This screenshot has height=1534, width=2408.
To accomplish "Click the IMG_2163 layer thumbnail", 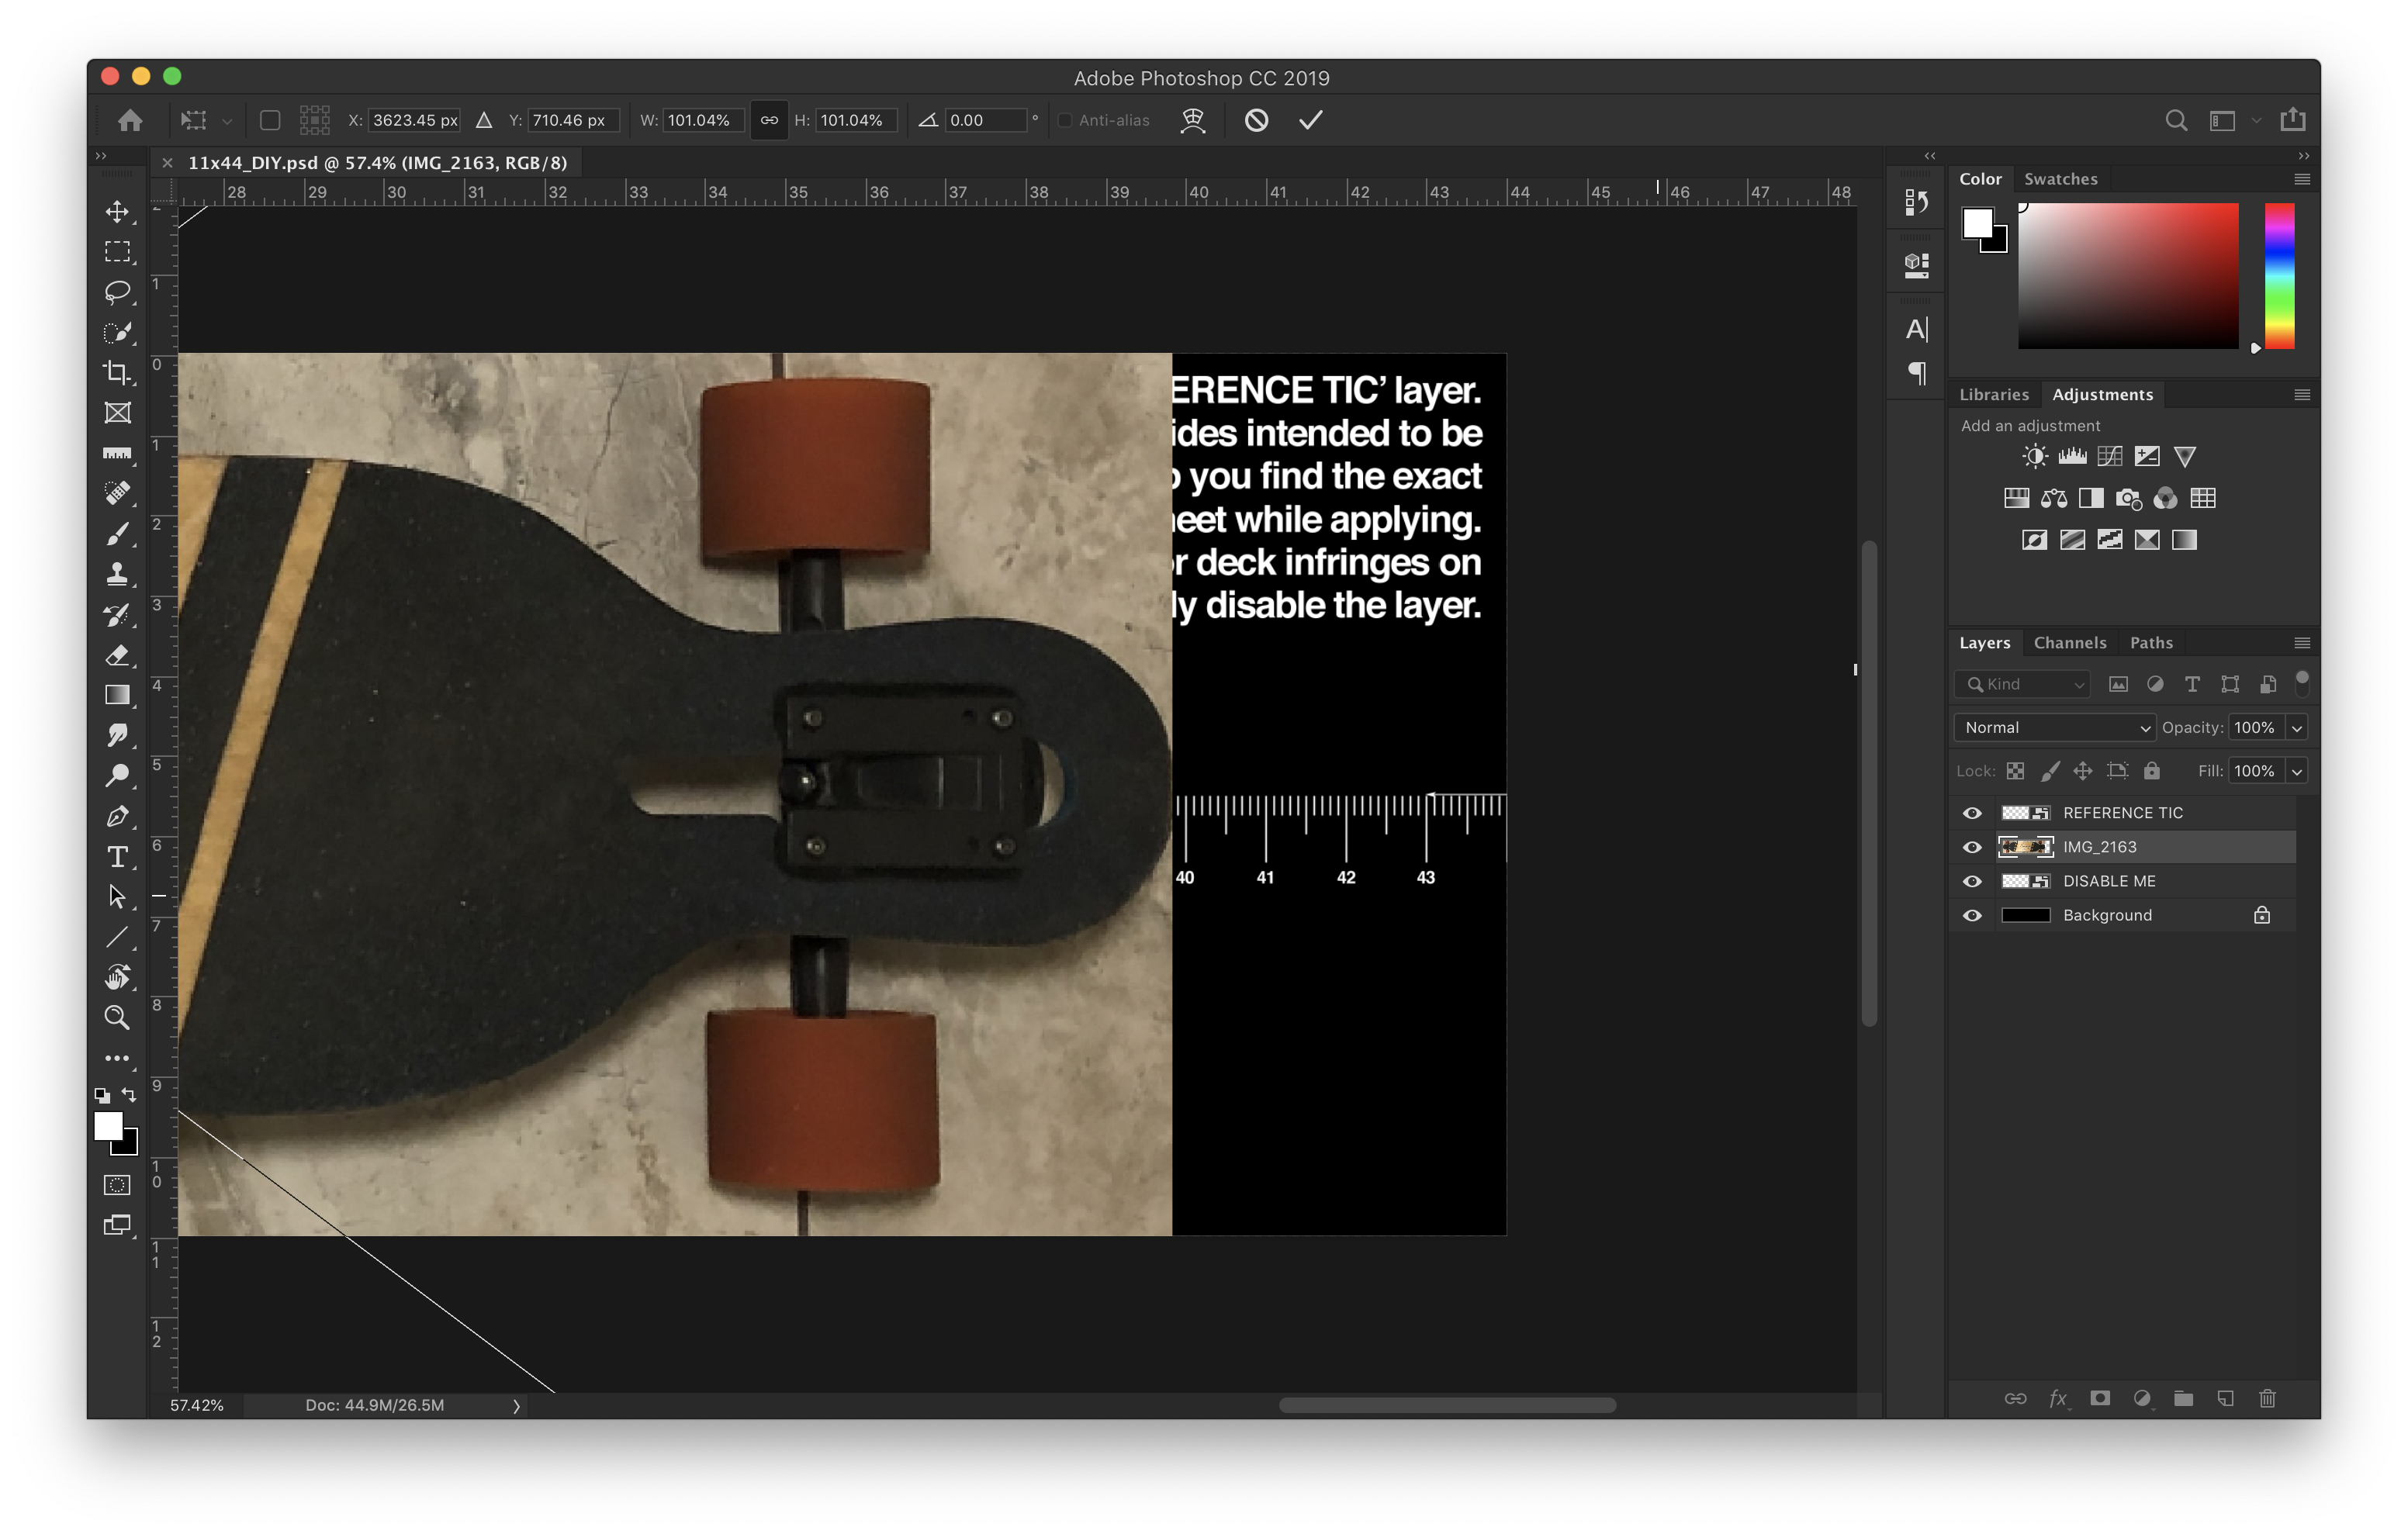I will pyautogui.click(x=2027, y=848).
